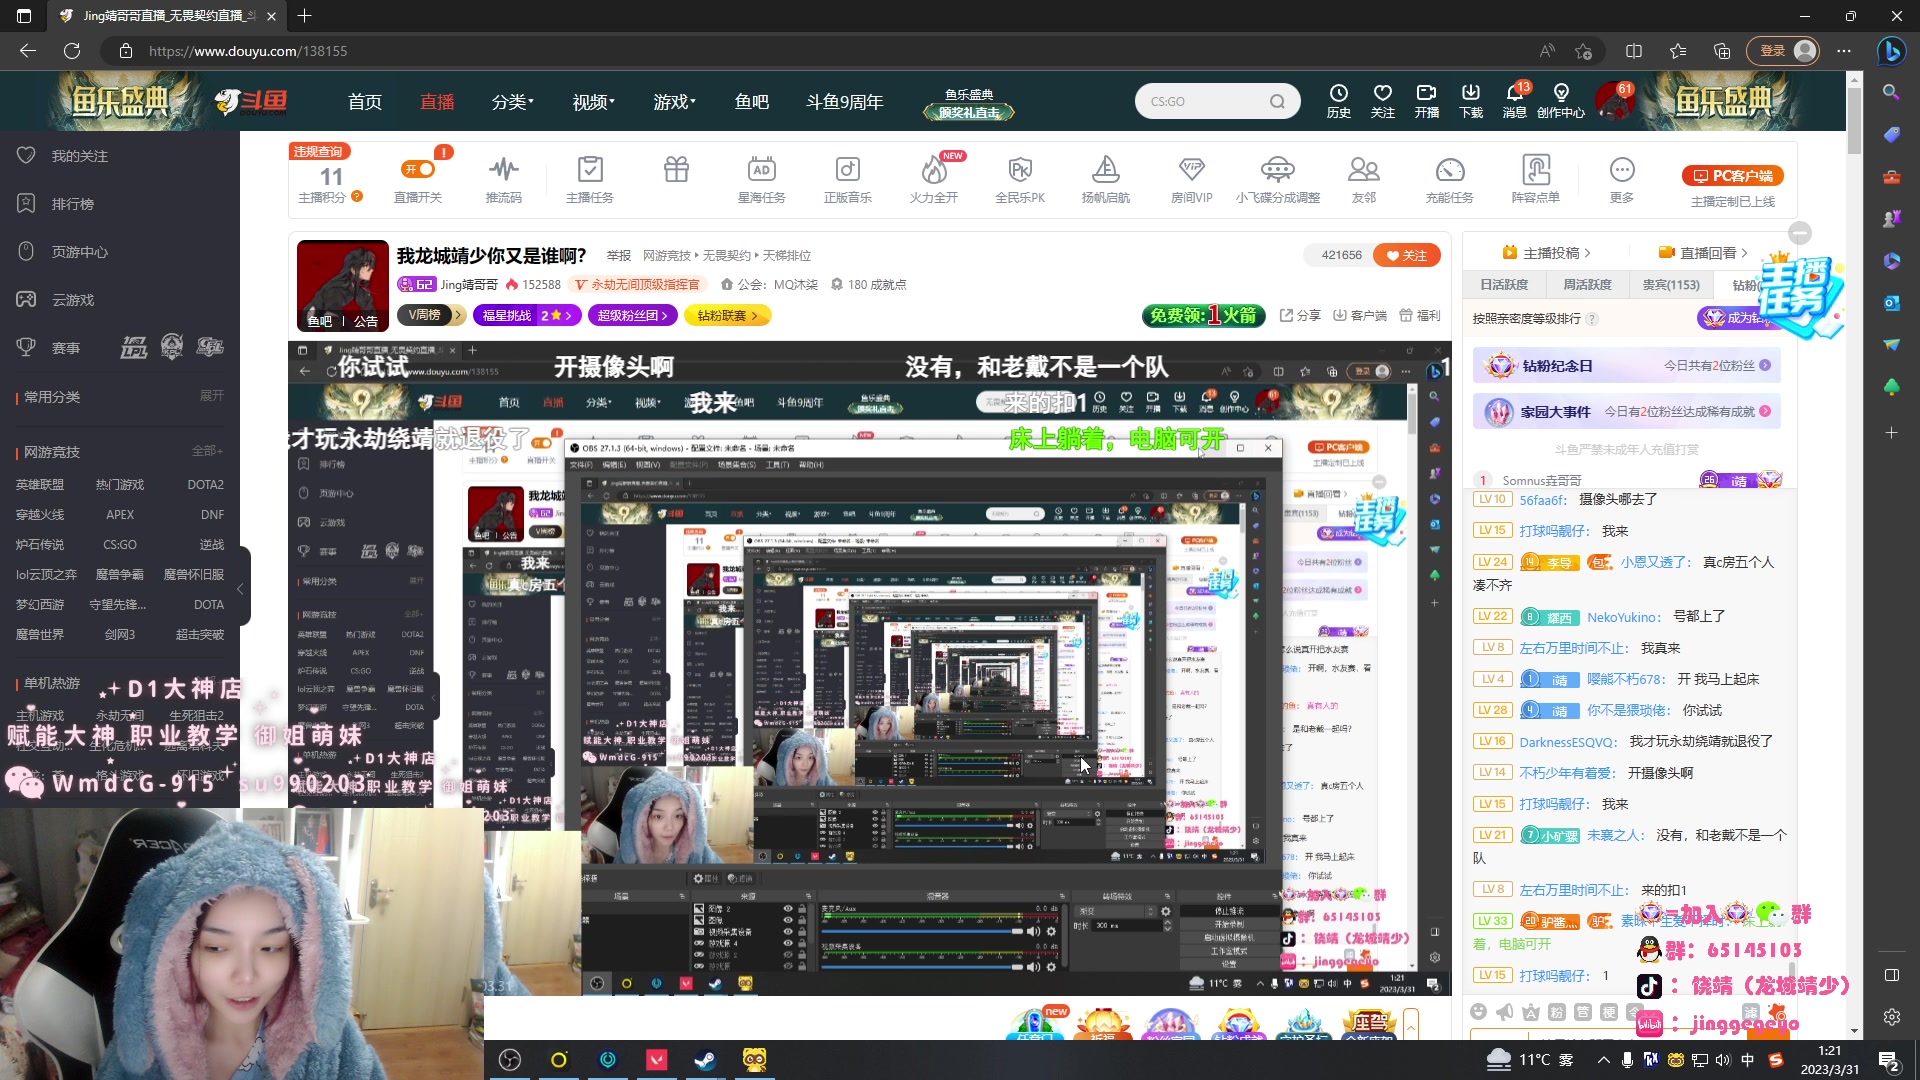Image resolution: width=1920 pixels, height=1080 pixels.
Task: Collapse the left sidebar arrow handle
Action: pyautogui.click(x=241, y=589)
